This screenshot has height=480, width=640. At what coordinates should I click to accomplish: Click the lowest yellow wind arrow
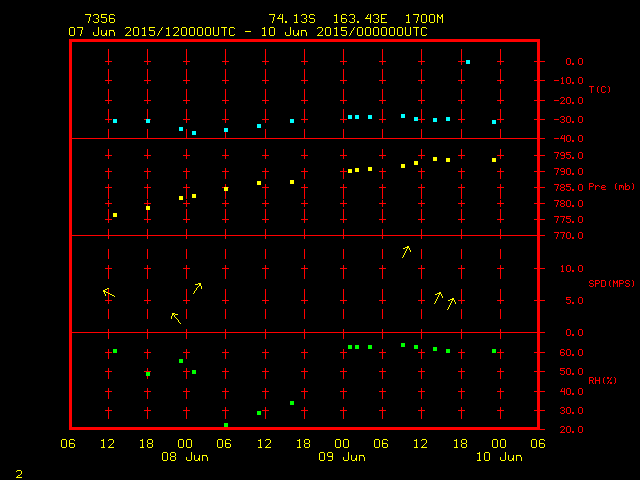pyautogui.click(x=176, y=318)
